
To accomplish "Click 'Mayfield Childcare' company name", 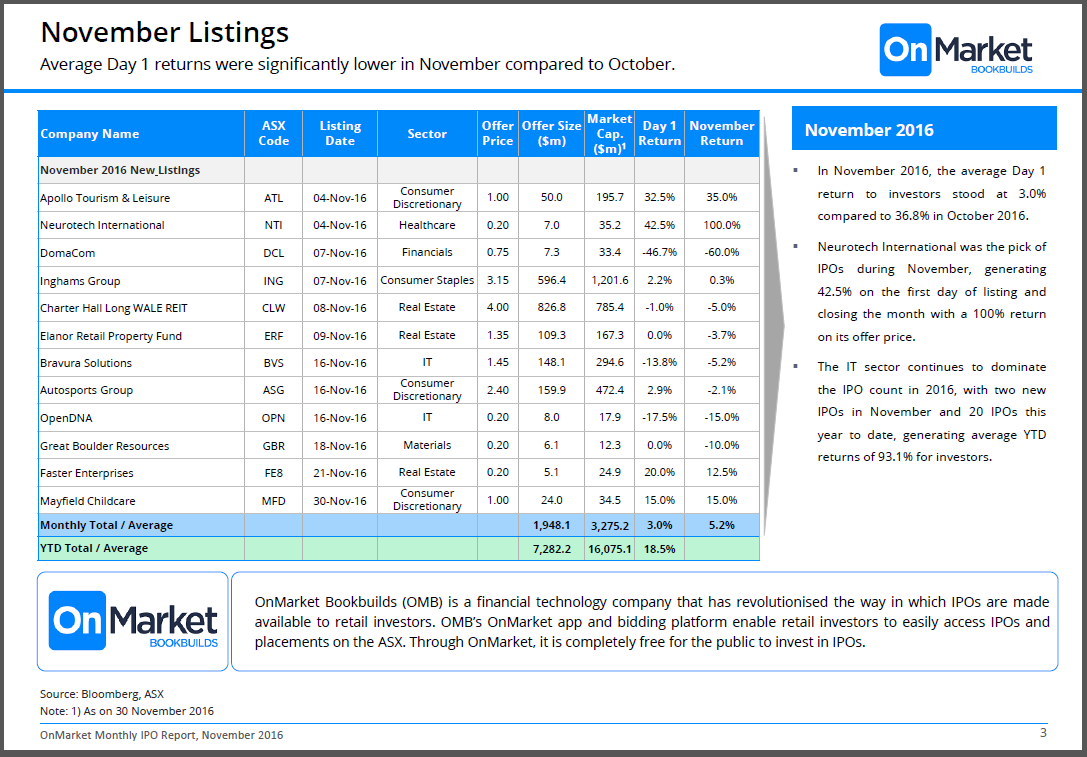I will tap(88, 501).
